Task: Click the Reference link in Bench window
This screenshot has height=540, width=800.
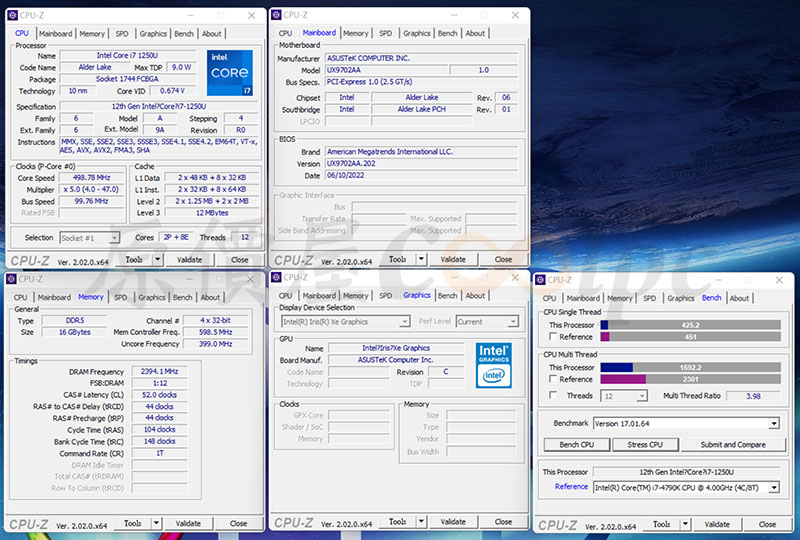Action: (x=571, y=487)
